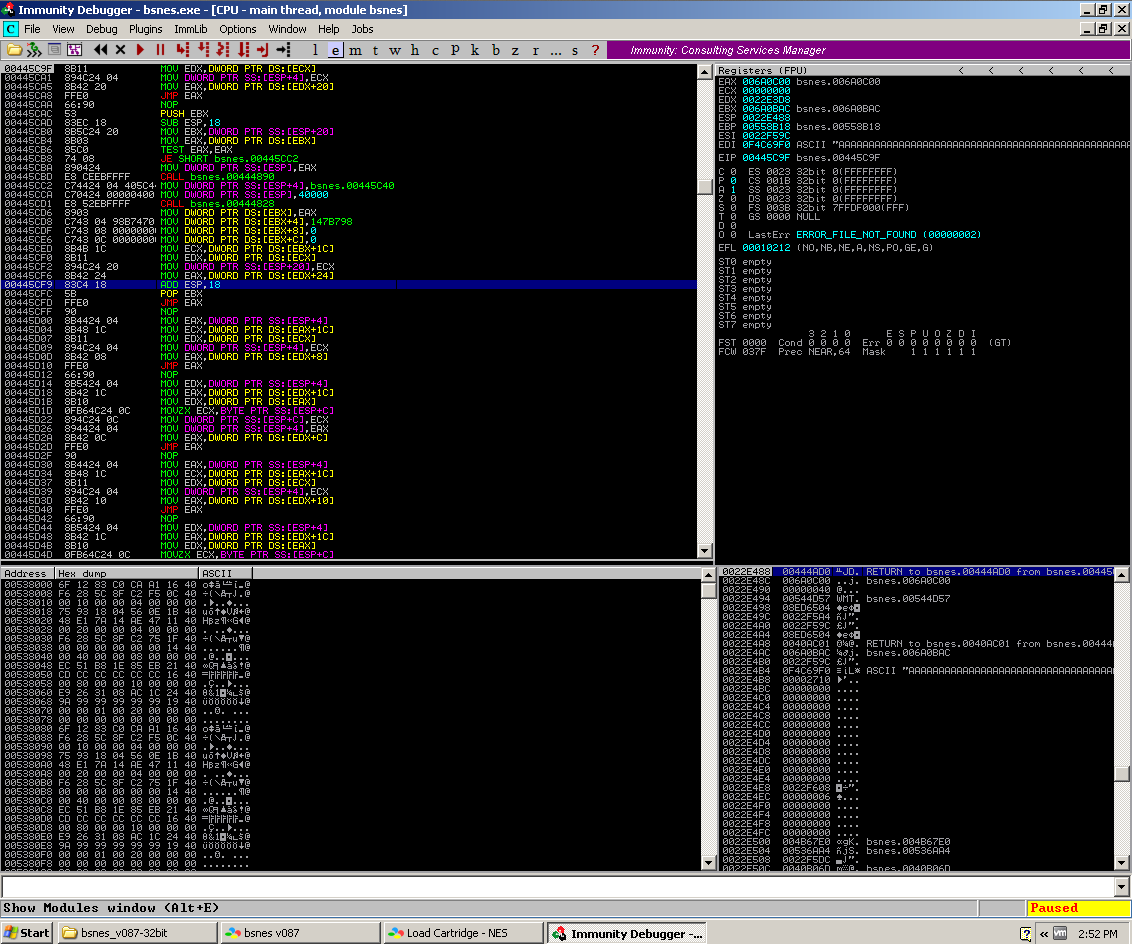Show breakpoints with 'b' button

(495, 50)
